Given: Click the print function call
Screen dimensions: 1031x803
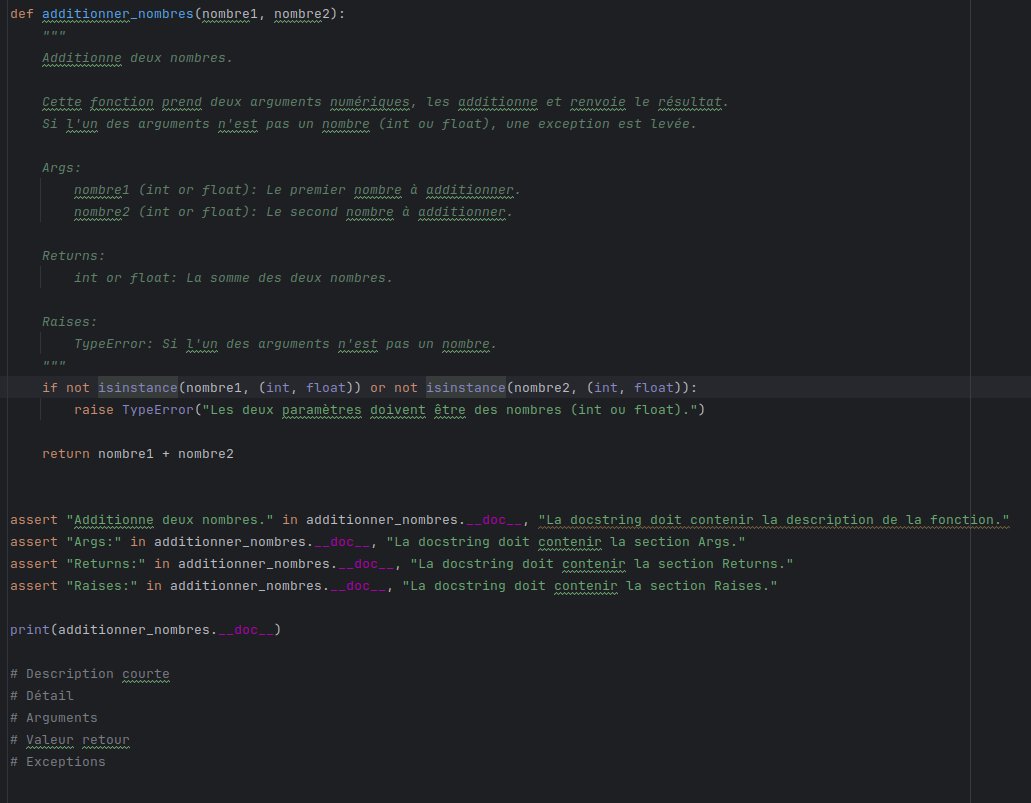Looking at the screenshot, I should 30,629.
